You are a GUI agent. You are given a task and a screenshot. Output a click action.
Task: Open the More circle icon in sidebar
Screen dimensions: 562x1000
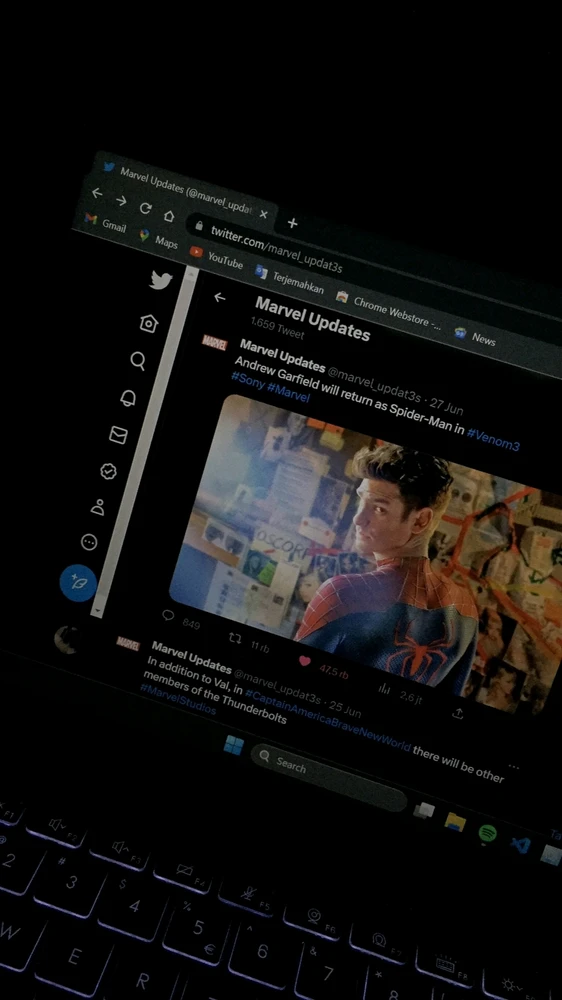(89, 542)
